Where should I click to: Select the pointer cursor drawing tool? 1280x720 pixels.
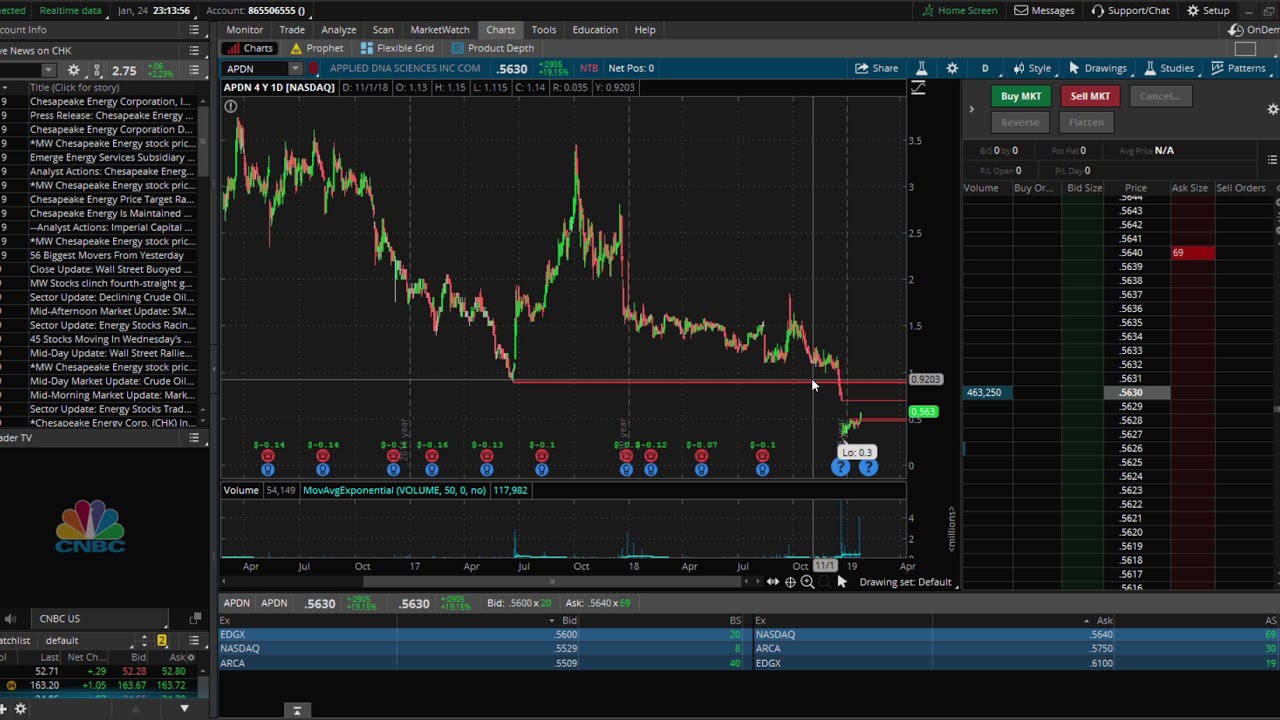pyautogui.click(x=842, y=582)
